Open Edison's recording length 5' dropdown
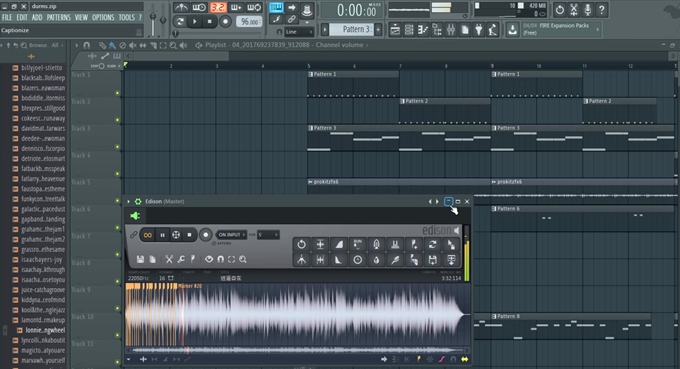Screen dimensions: 680x369 [x=268, y=235]
